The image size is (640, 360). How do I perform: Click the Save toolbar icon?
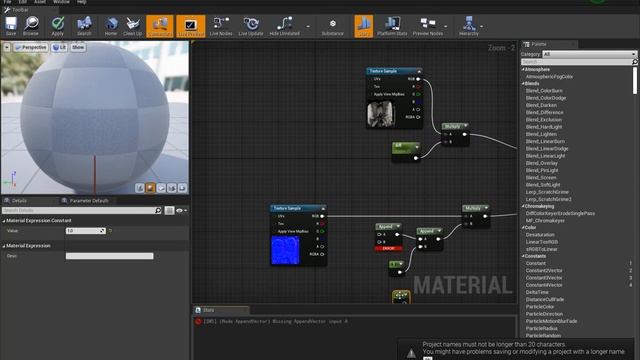[x=11, y=26]
